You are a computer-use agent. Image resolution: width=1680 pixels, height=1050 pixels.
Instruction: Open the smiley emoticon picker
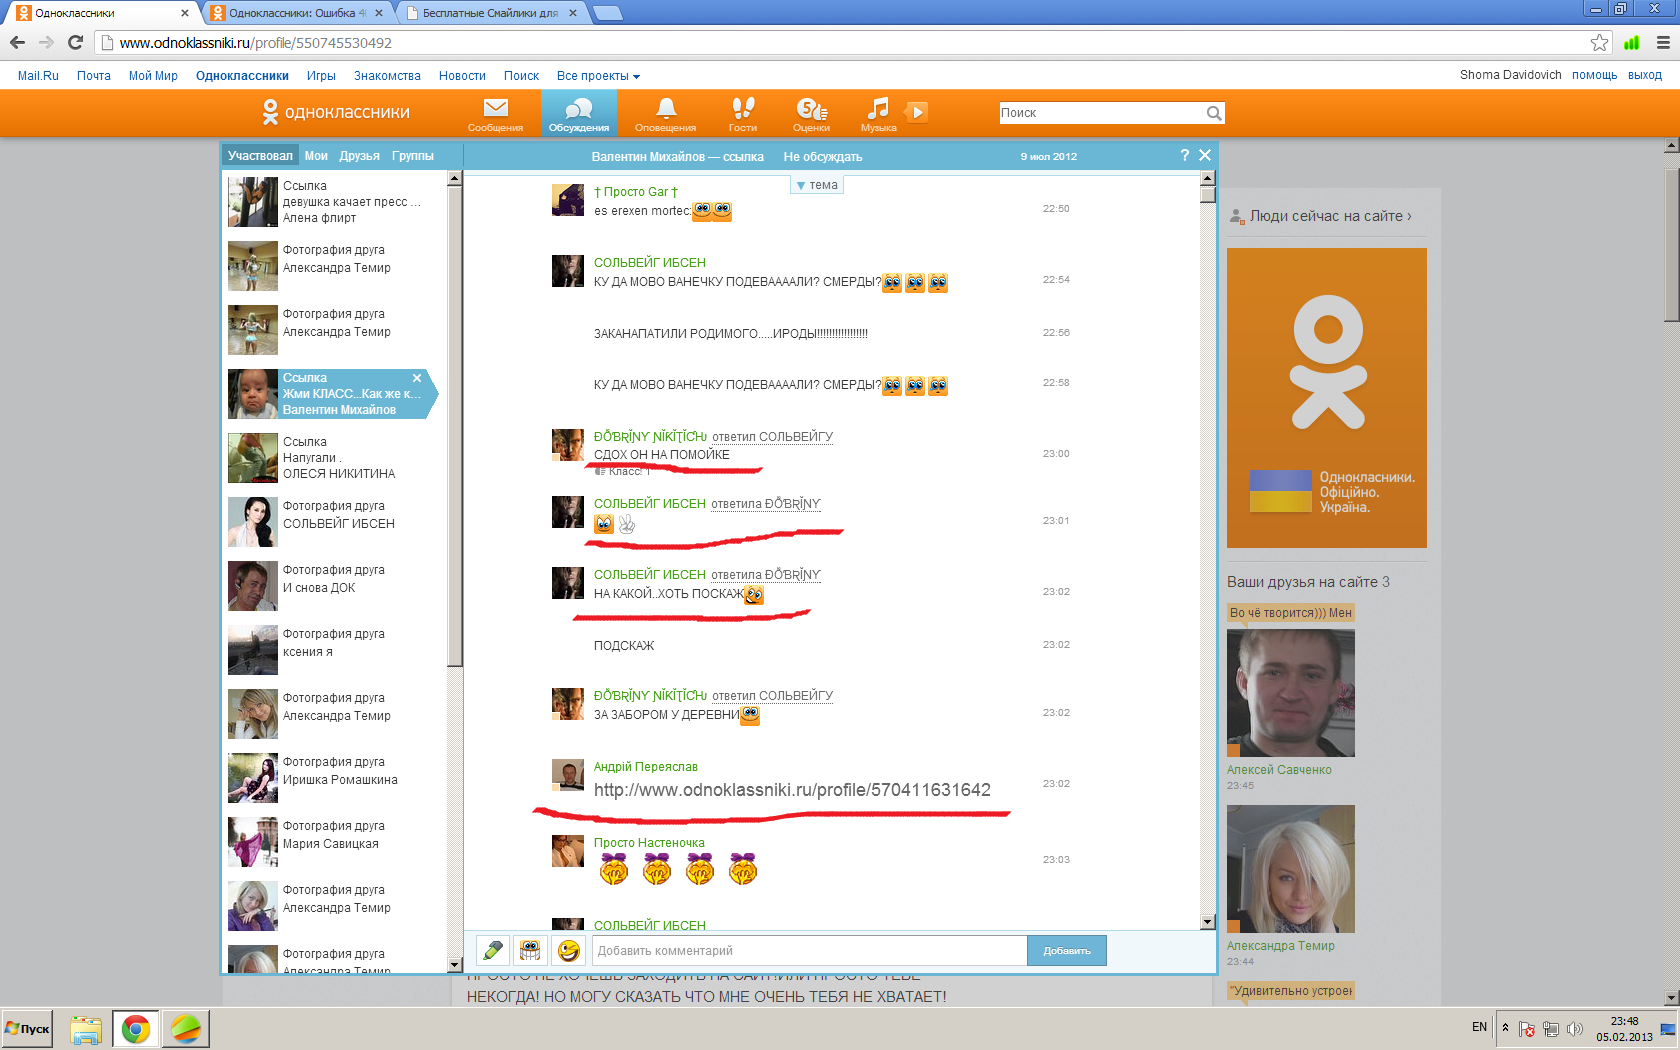(x=569, y=950)
